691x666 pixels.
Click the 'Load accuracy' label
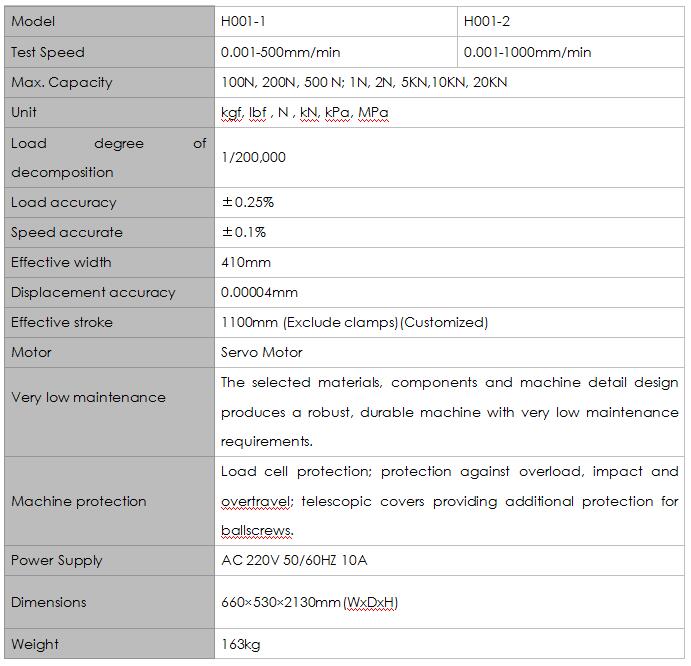click(63, 202)
